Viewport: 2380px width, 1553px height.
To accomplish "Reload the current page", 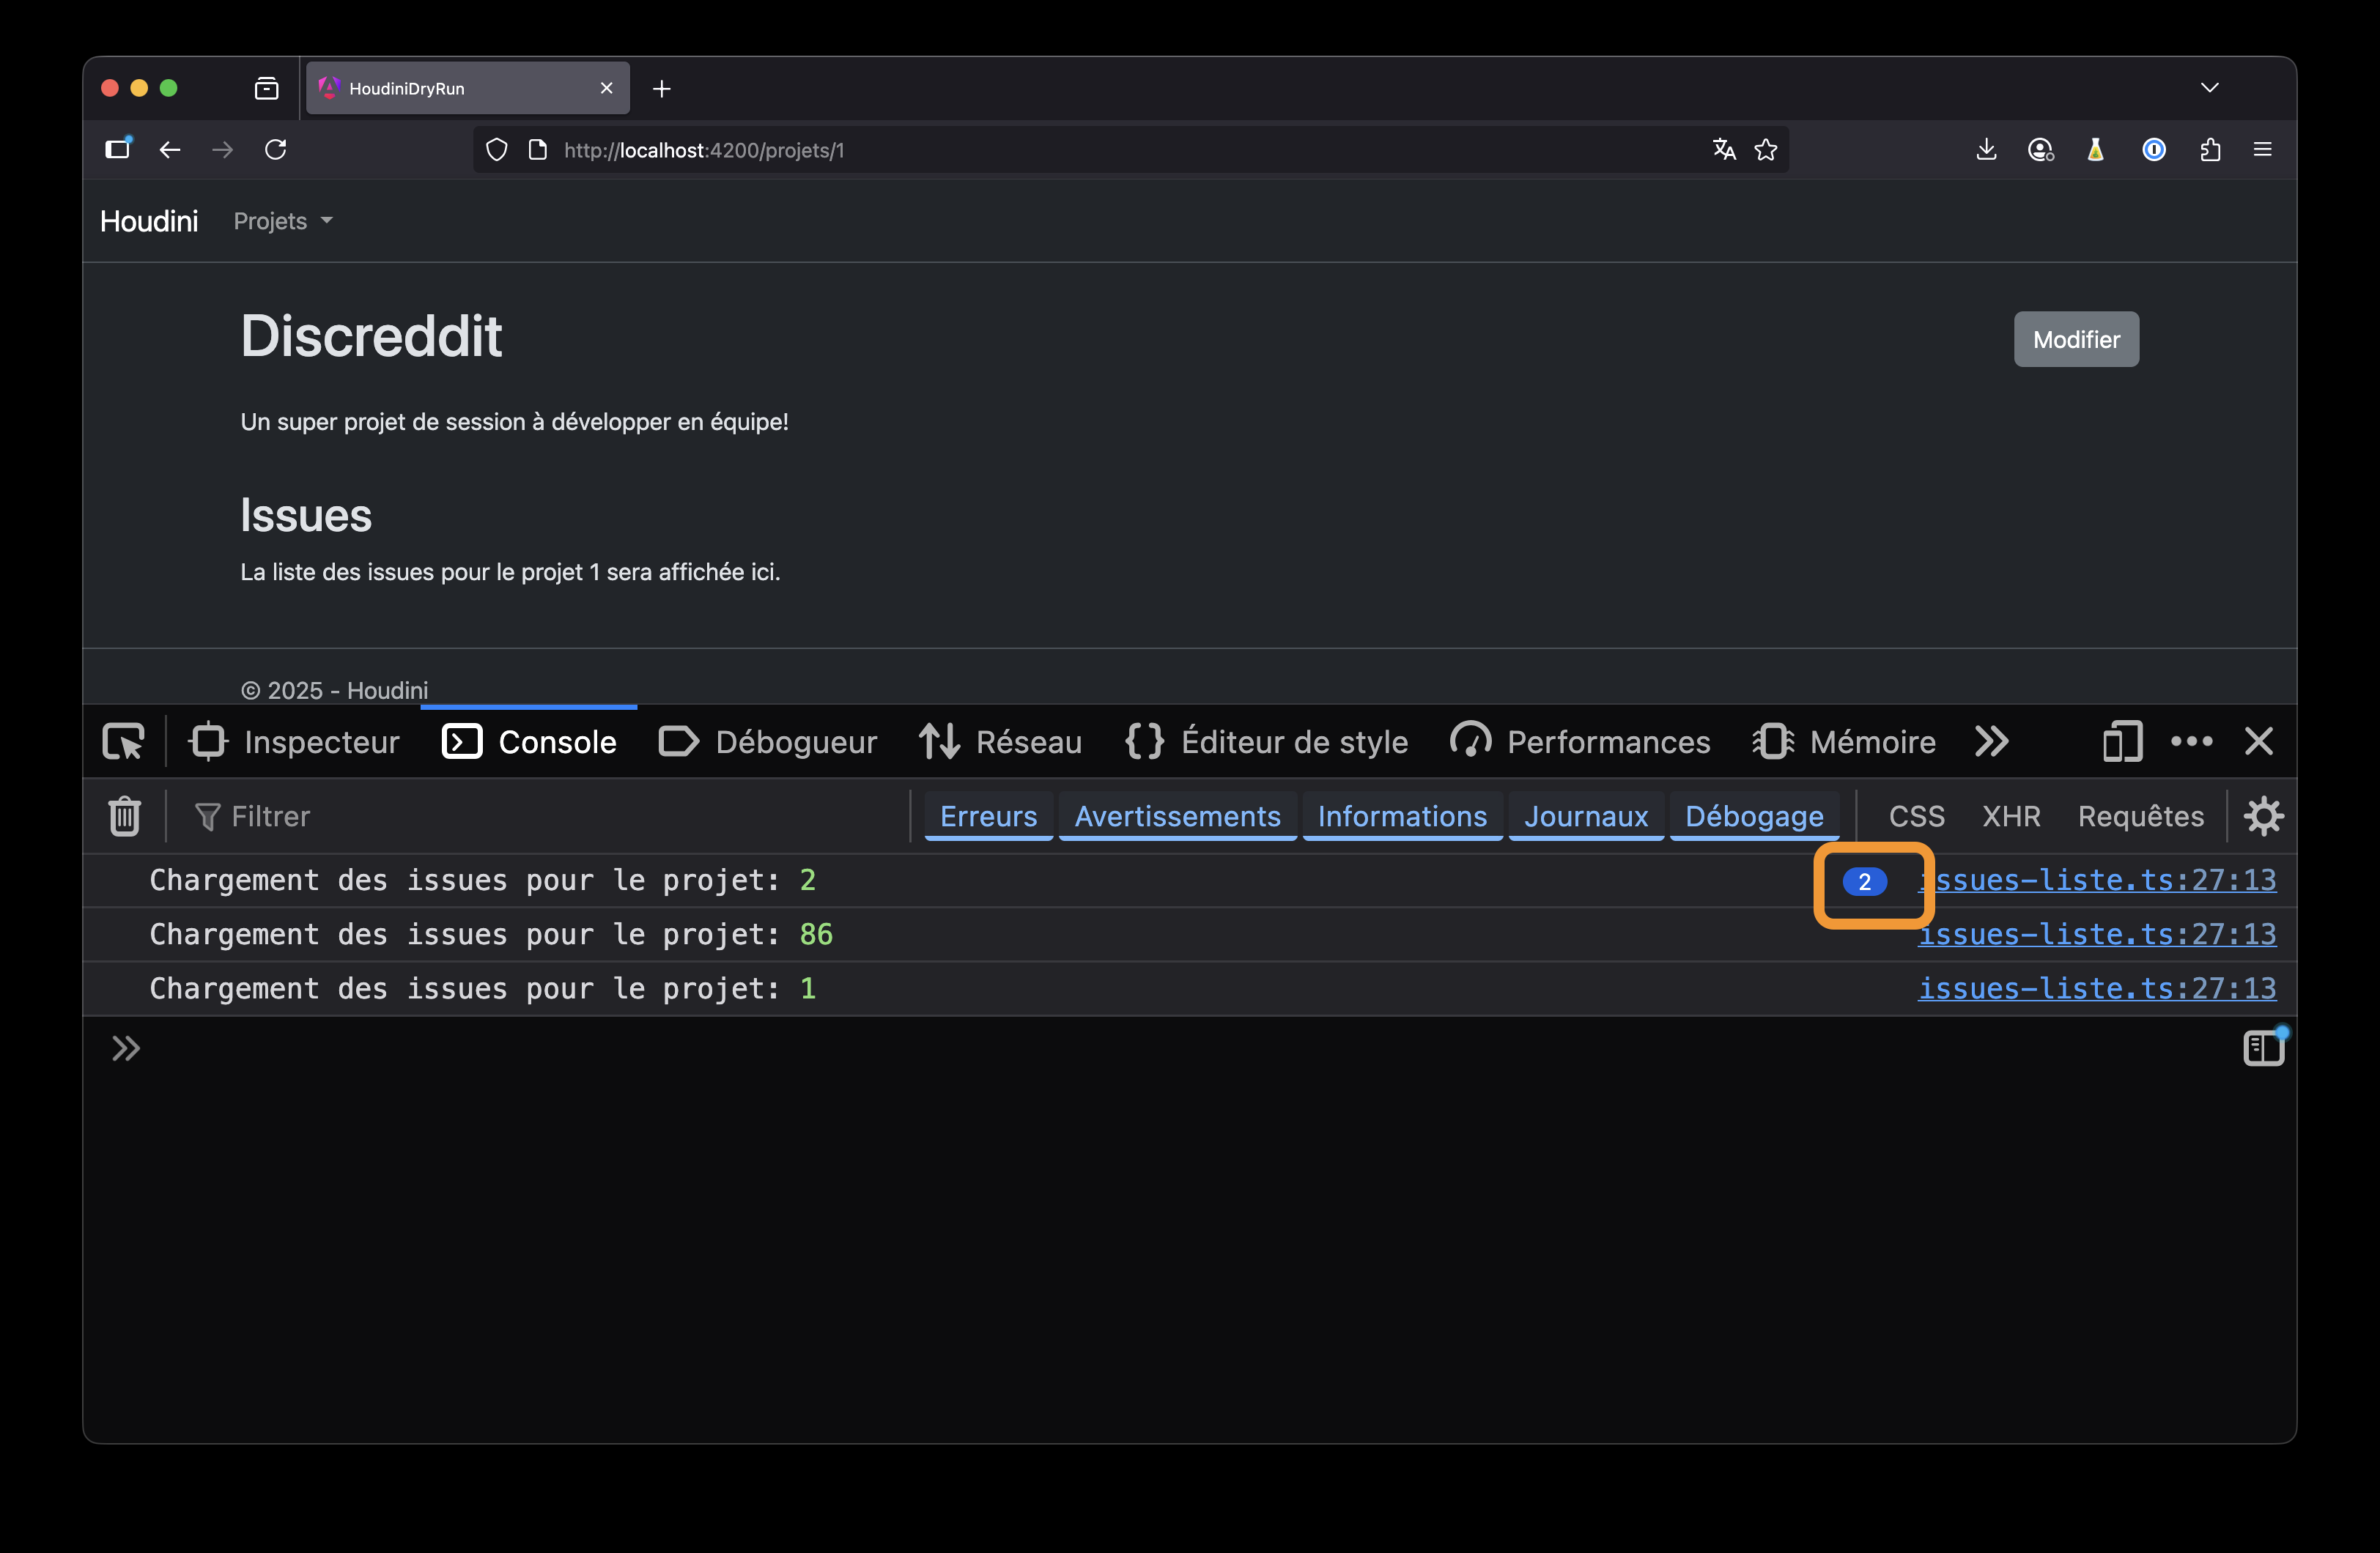I will [276, 150].
